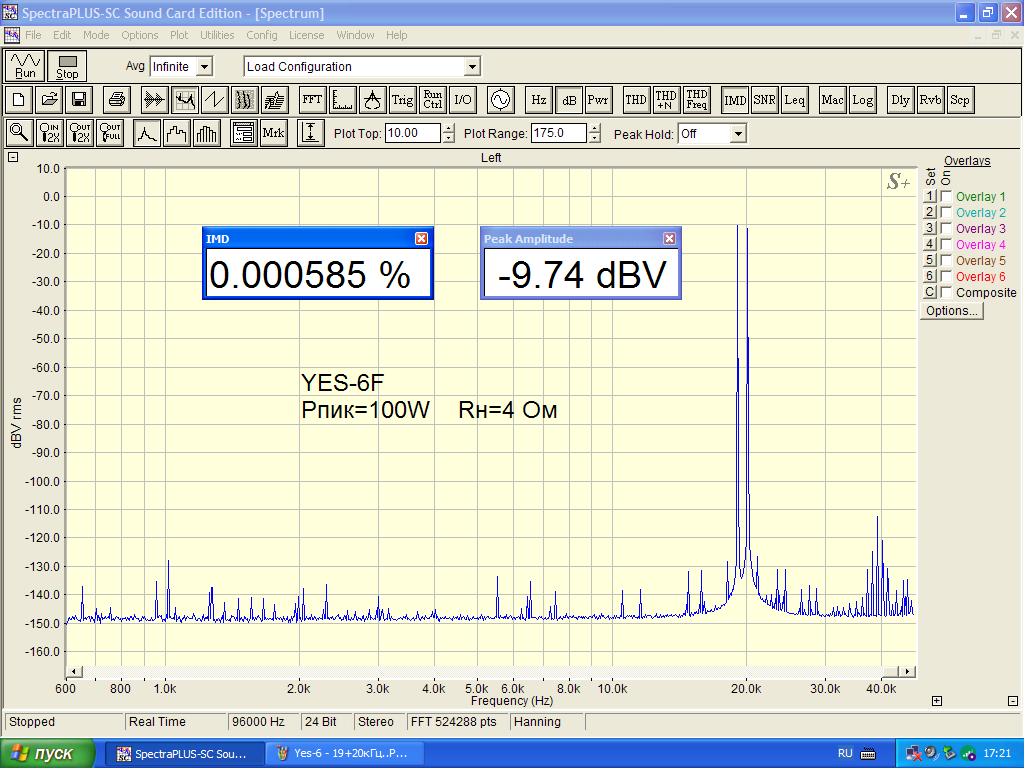Open the Utilities menu

click(217, 35)
